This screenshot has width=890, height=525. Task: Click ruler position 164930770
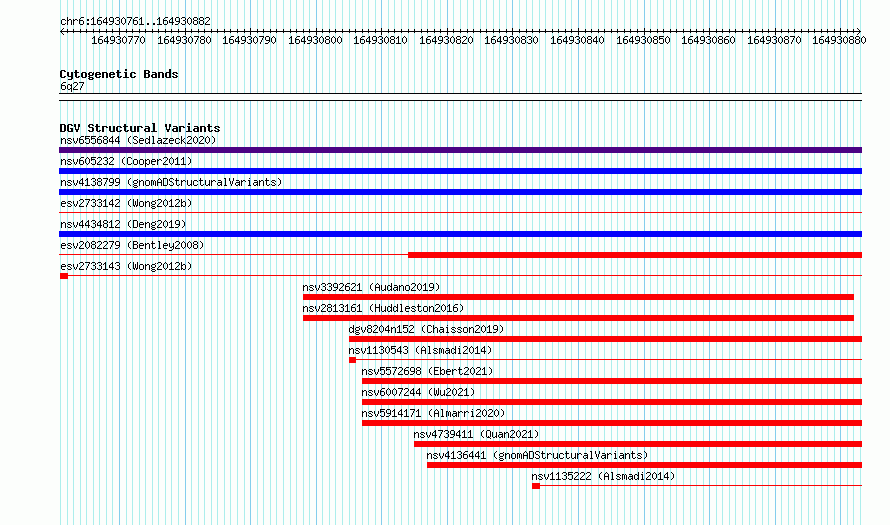click(x=118, y=40)
